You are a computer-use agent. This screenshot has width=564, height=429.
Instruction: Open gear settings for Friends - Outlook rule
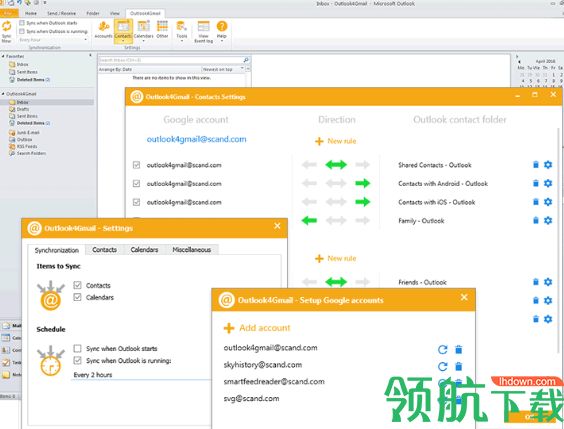(548, 282)
